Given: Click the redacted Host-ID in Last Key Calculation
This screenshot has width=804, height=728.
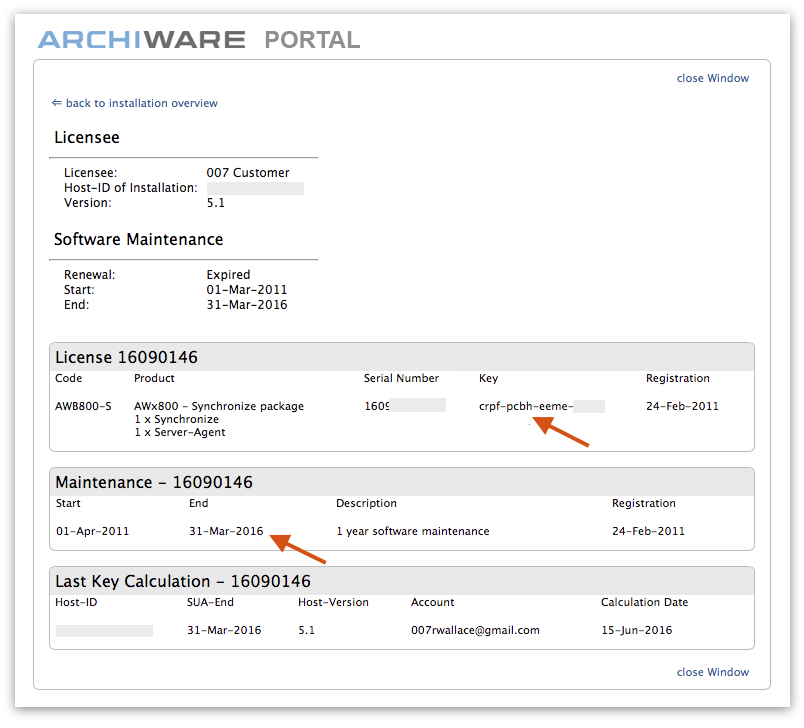Looking at the screenshot, I should (104, 630).
